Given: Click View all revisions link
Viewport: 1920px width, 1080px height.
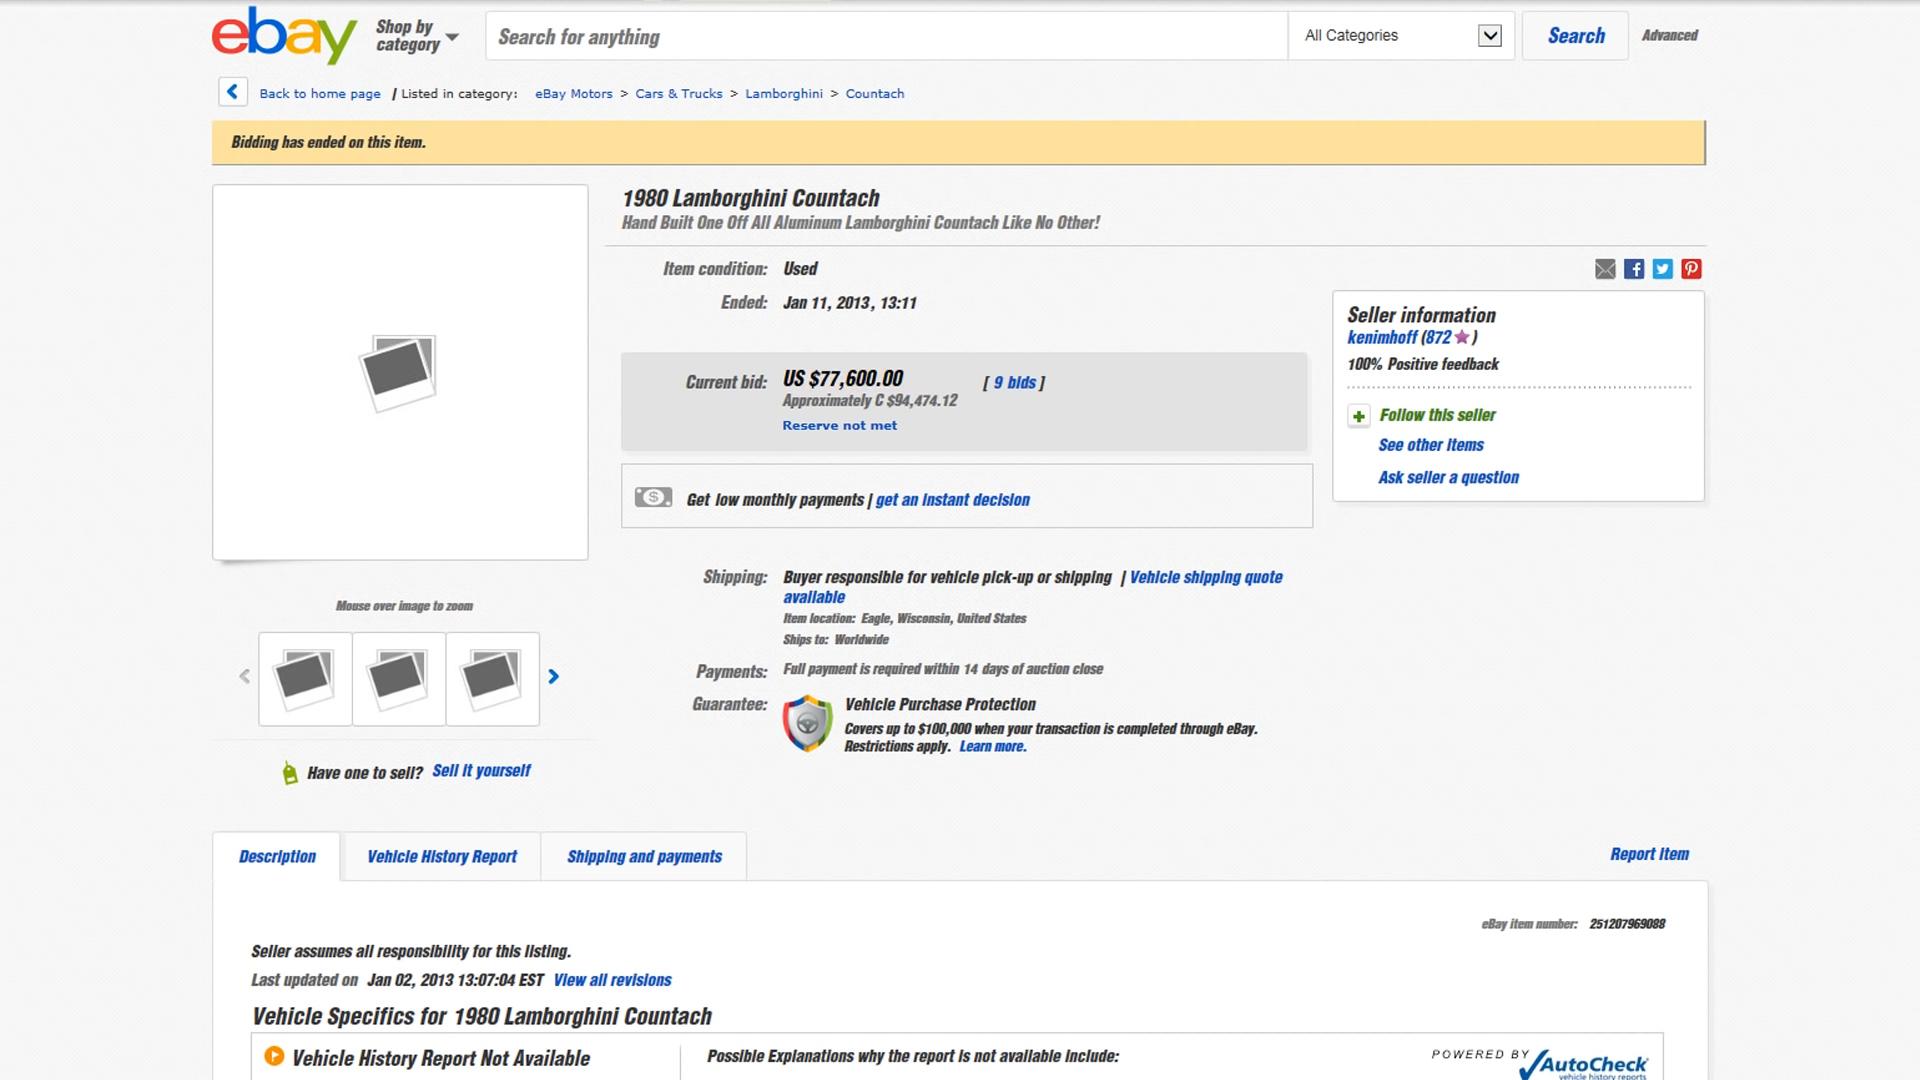Looking at the screenshot, I should click(612, 981).
